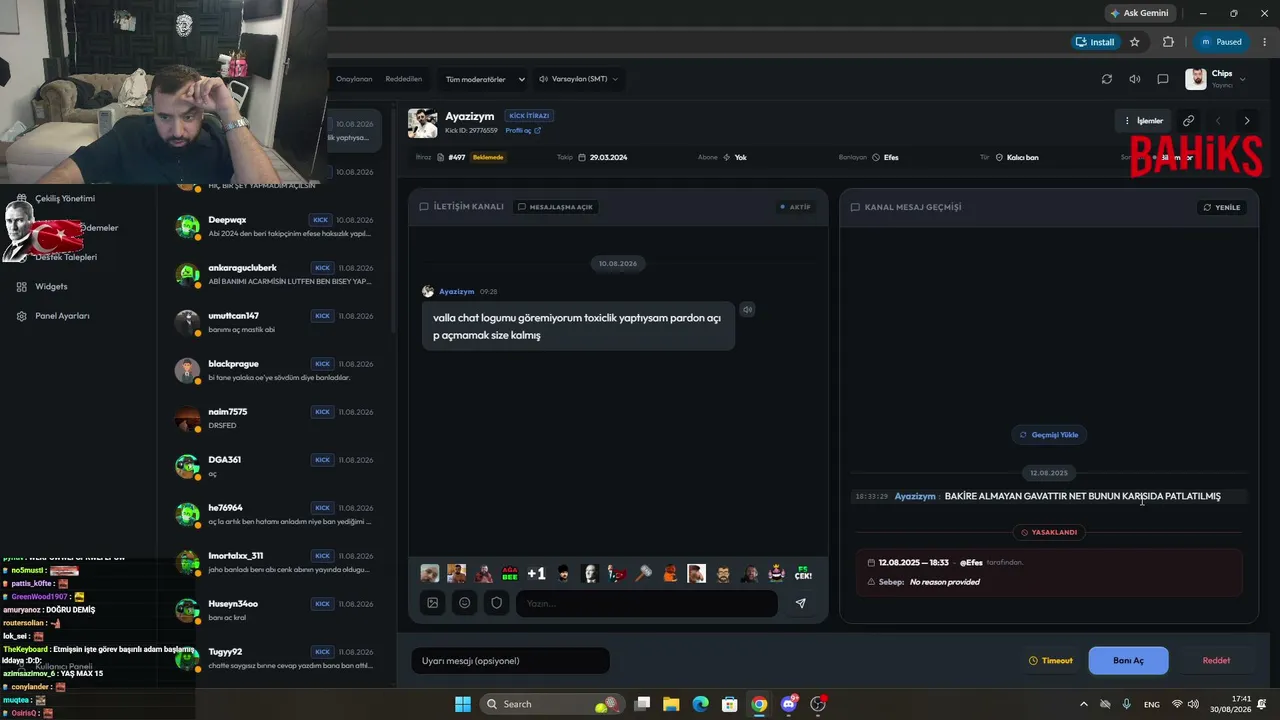Click the Yenile refresh button
The width and height of the screenshot is (1280, 720).
[x=1222, y=207]
